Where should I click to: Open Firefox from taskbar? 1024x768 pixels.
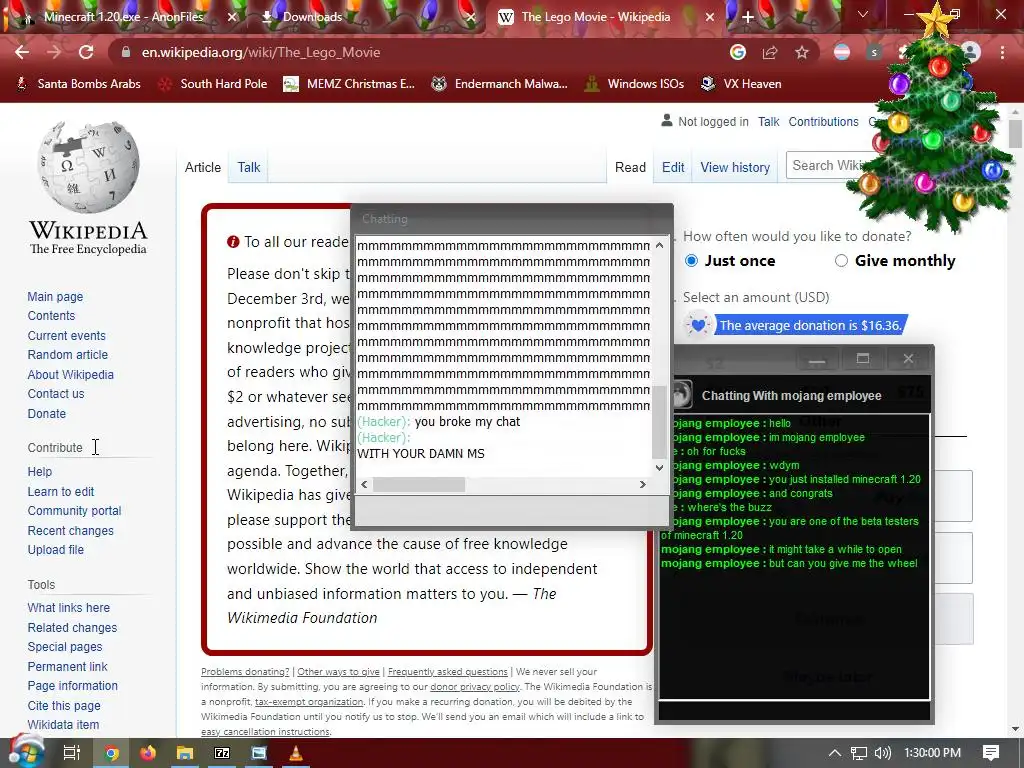[148, 753]
